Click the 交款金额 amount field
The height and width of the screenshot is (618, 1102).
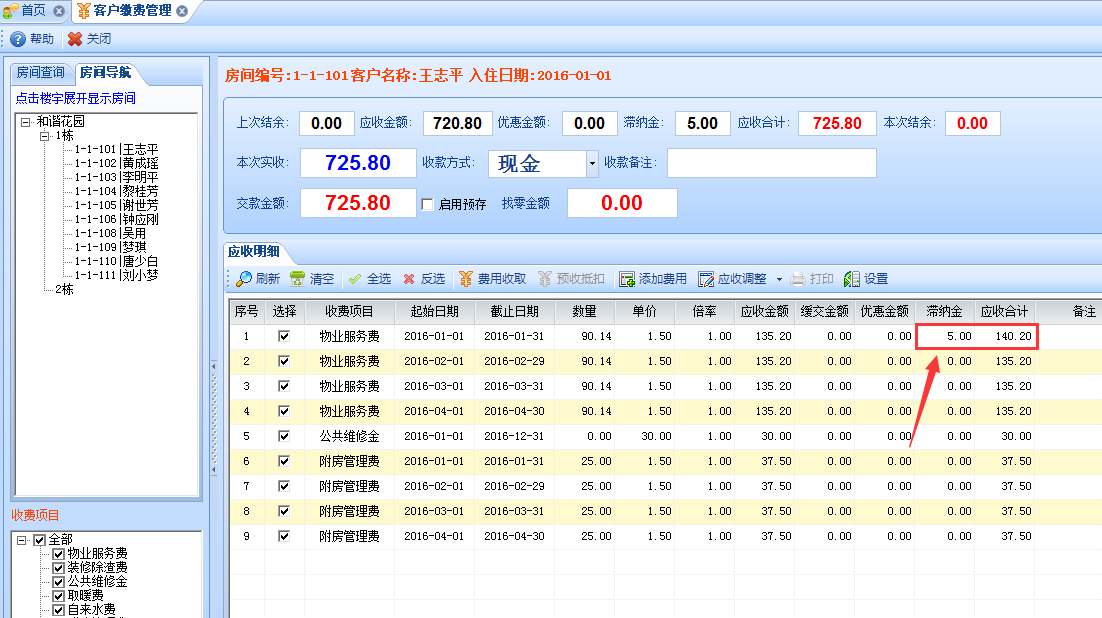(x=358, y=203)
